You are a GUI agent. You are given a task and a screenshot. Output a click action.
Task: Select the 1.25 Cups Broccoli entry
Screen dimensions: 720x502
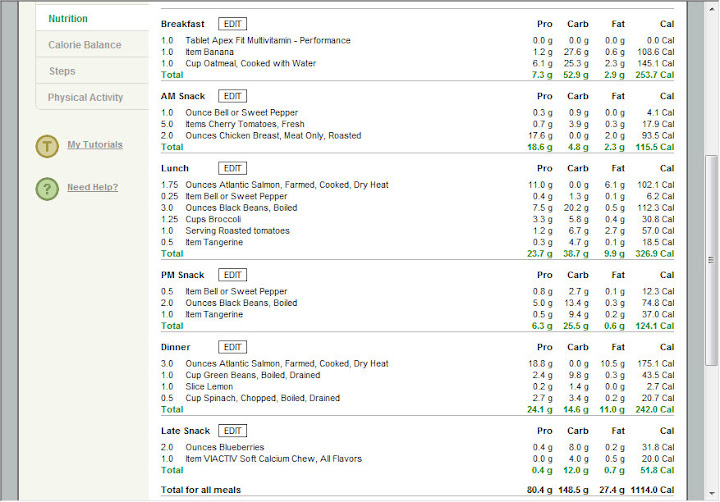tap(417, 219)
